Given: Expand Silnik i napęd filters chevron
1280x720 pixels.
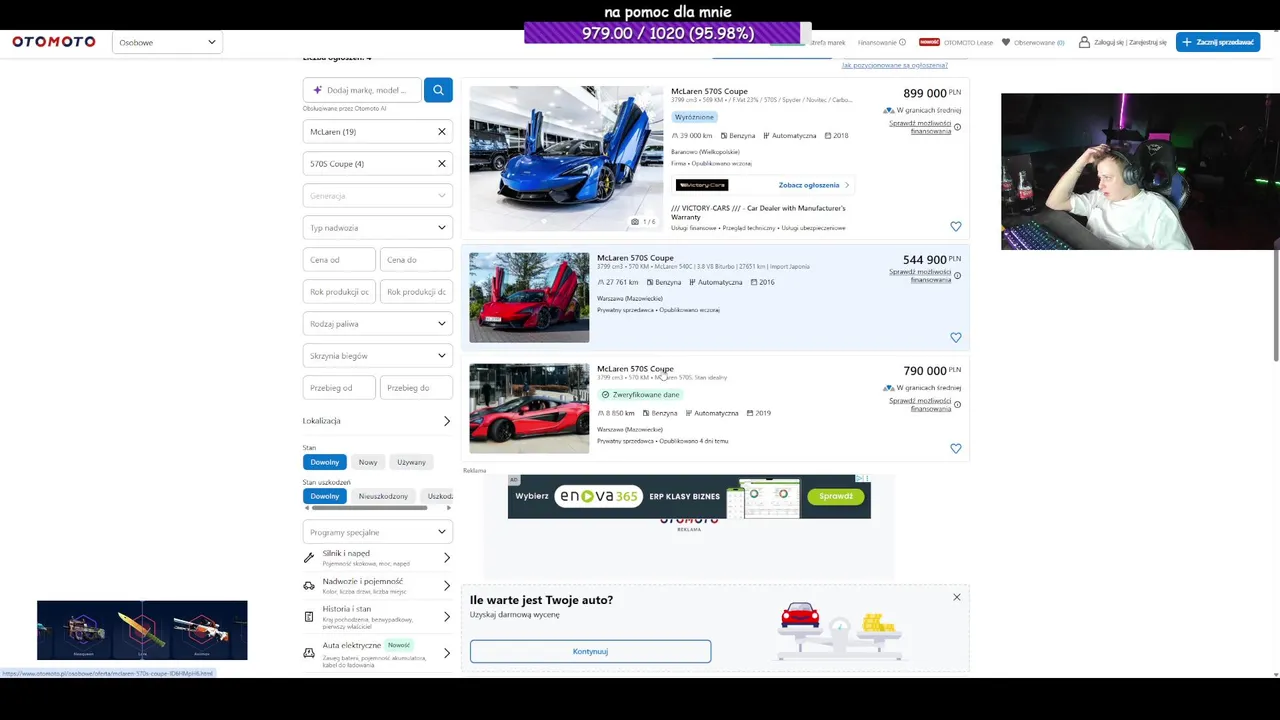Looking at the screenshot, I should click(446, 558).
